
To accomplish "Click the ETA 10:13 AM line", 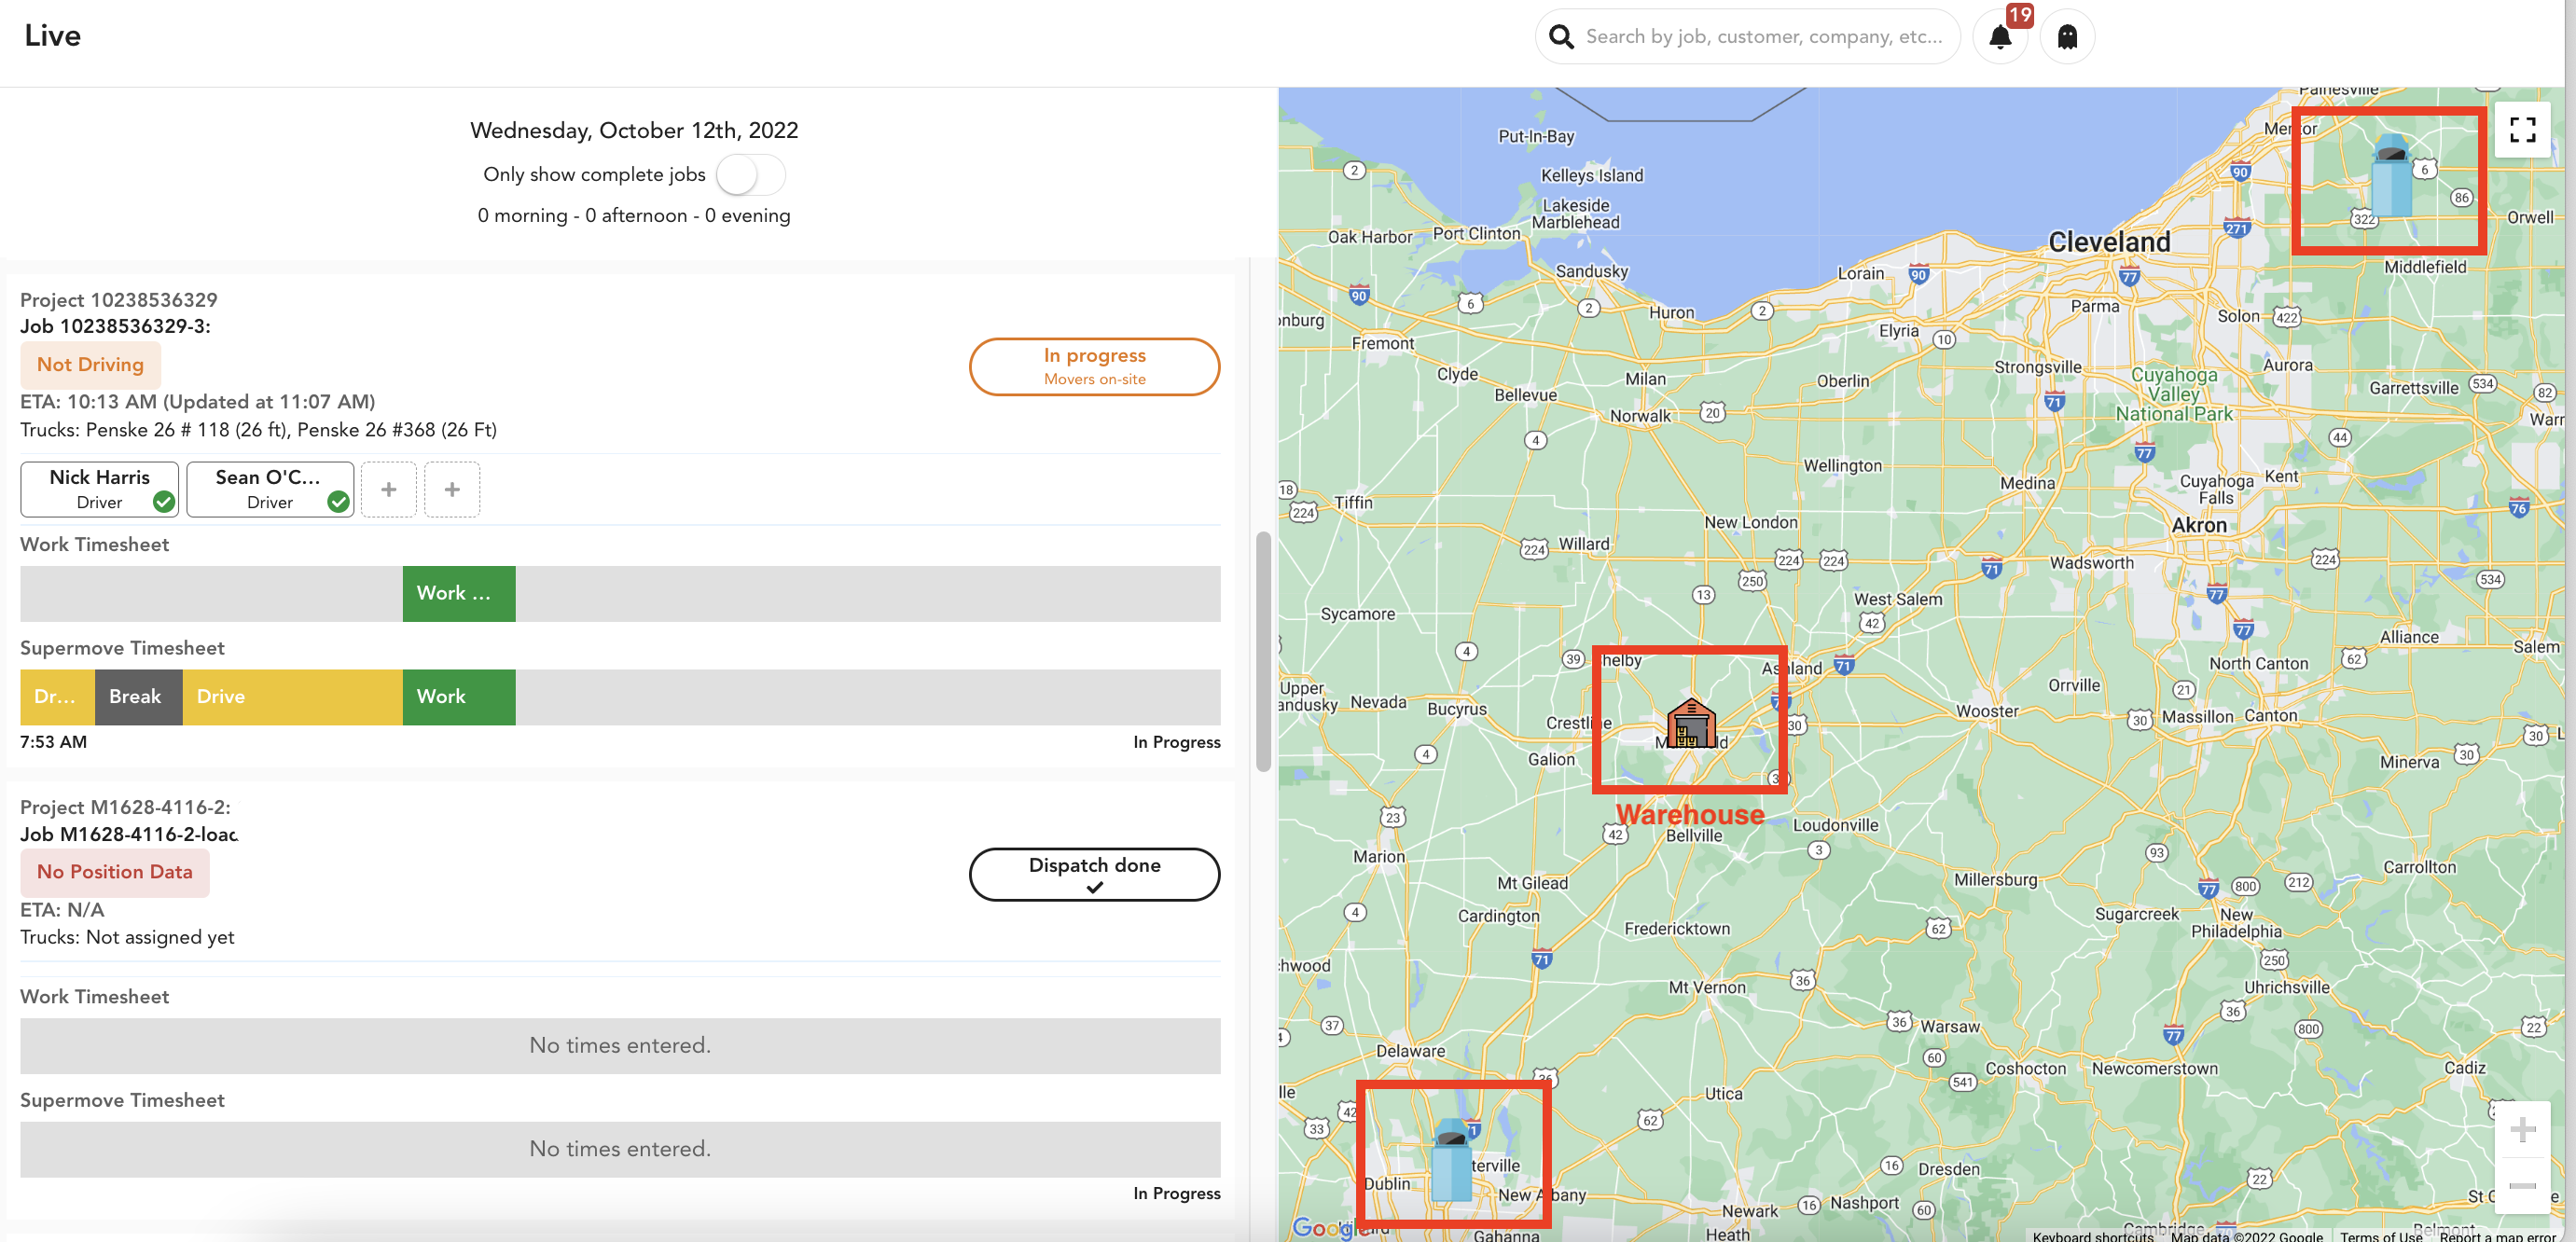I will [x=197, y=402].
